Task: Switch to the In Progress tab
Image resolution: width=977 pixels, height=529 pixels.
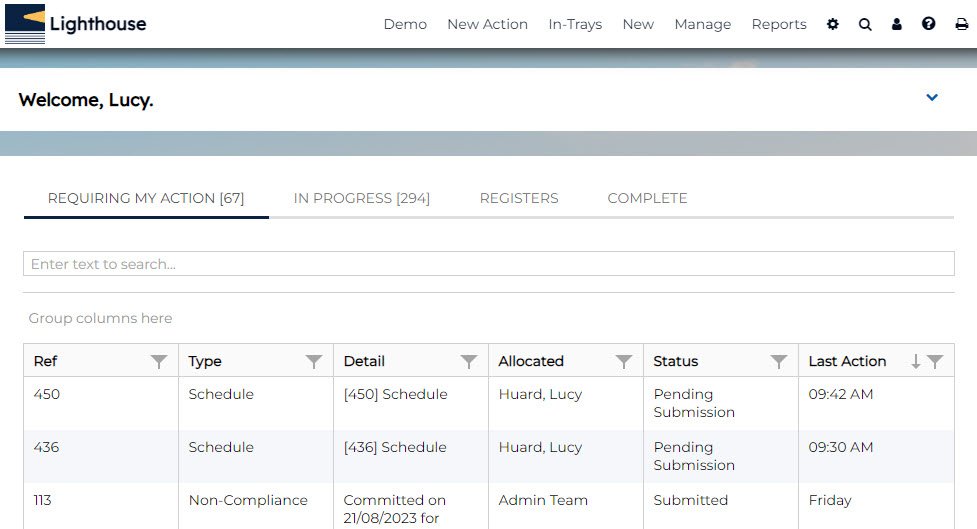Action: (x=361, y=198)
